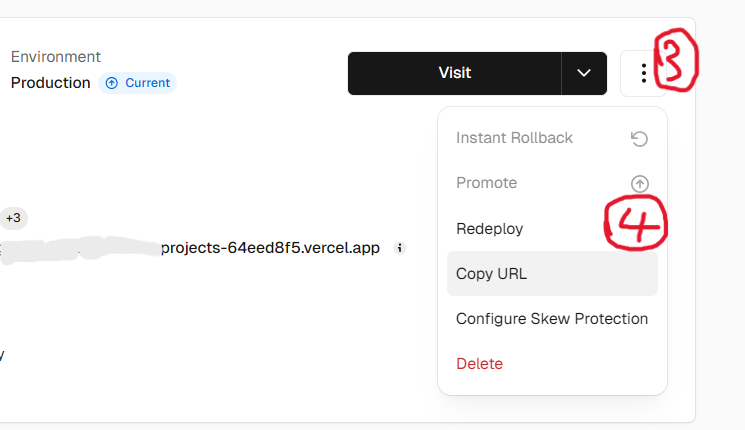The width and height of the screenshot is (745, 430).
Task: Open the projects-64eed8f5.vercel.app domain link
Action: tap(270, 248)
